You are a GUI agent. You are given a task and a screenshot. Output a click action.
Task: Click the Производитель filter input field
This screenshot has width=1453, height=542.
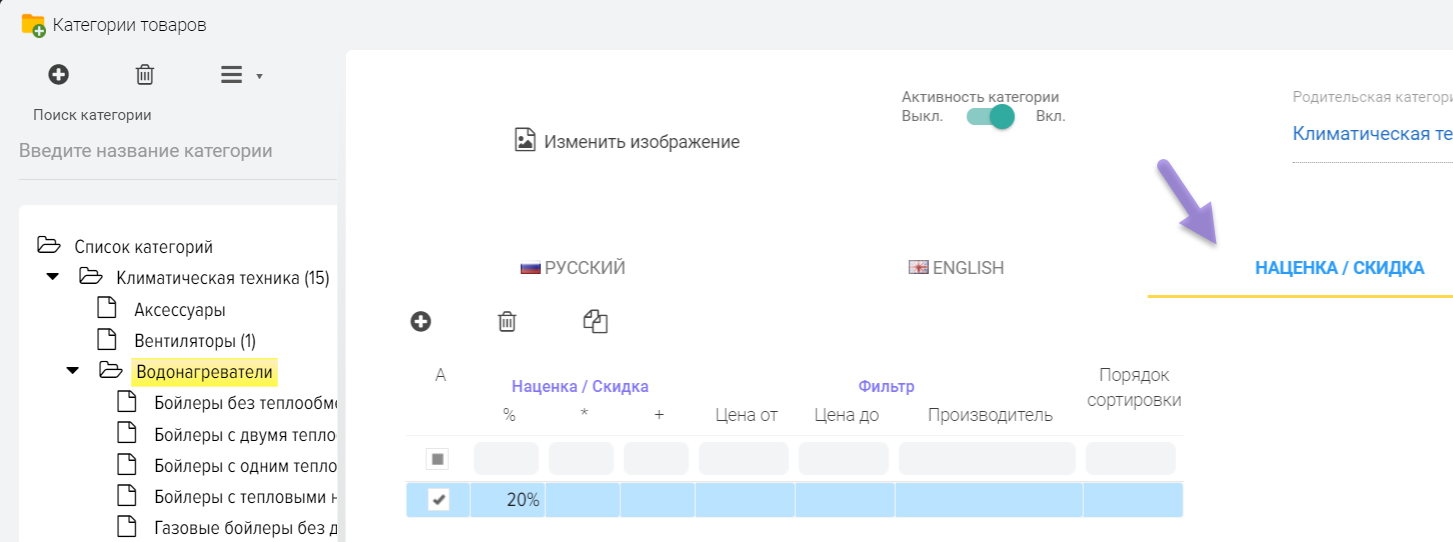point(987,459)
